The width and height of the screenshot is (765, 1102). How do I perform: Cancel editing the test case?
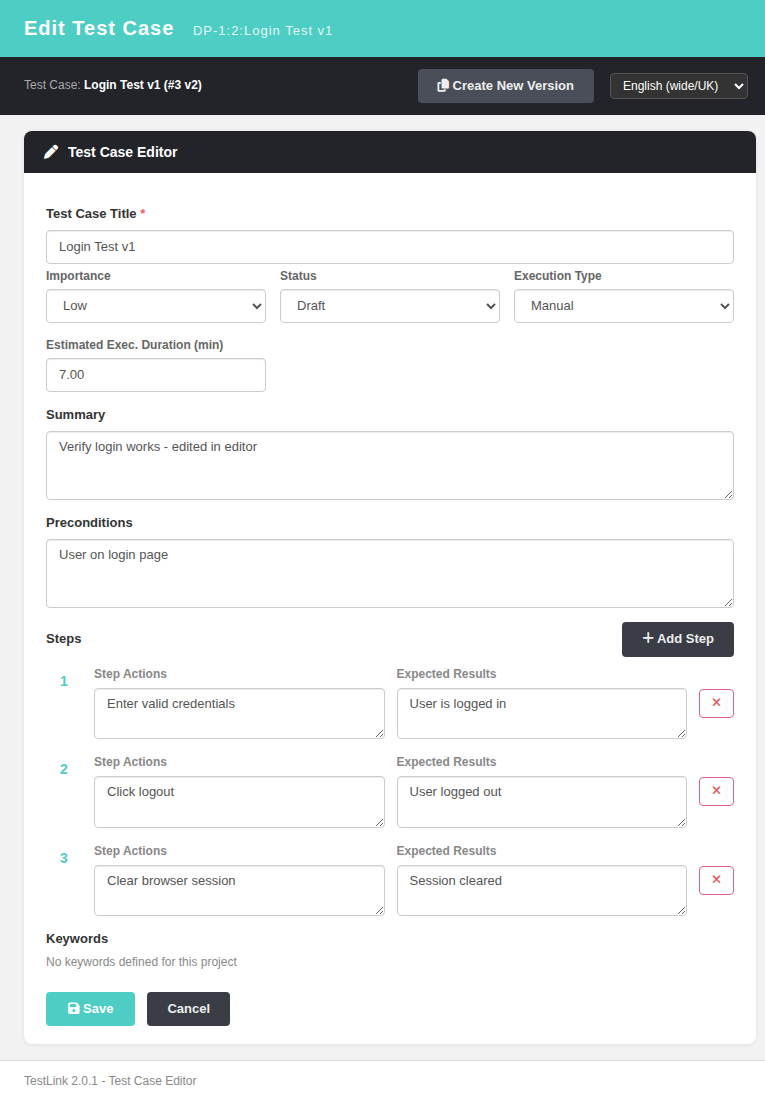188,1009
